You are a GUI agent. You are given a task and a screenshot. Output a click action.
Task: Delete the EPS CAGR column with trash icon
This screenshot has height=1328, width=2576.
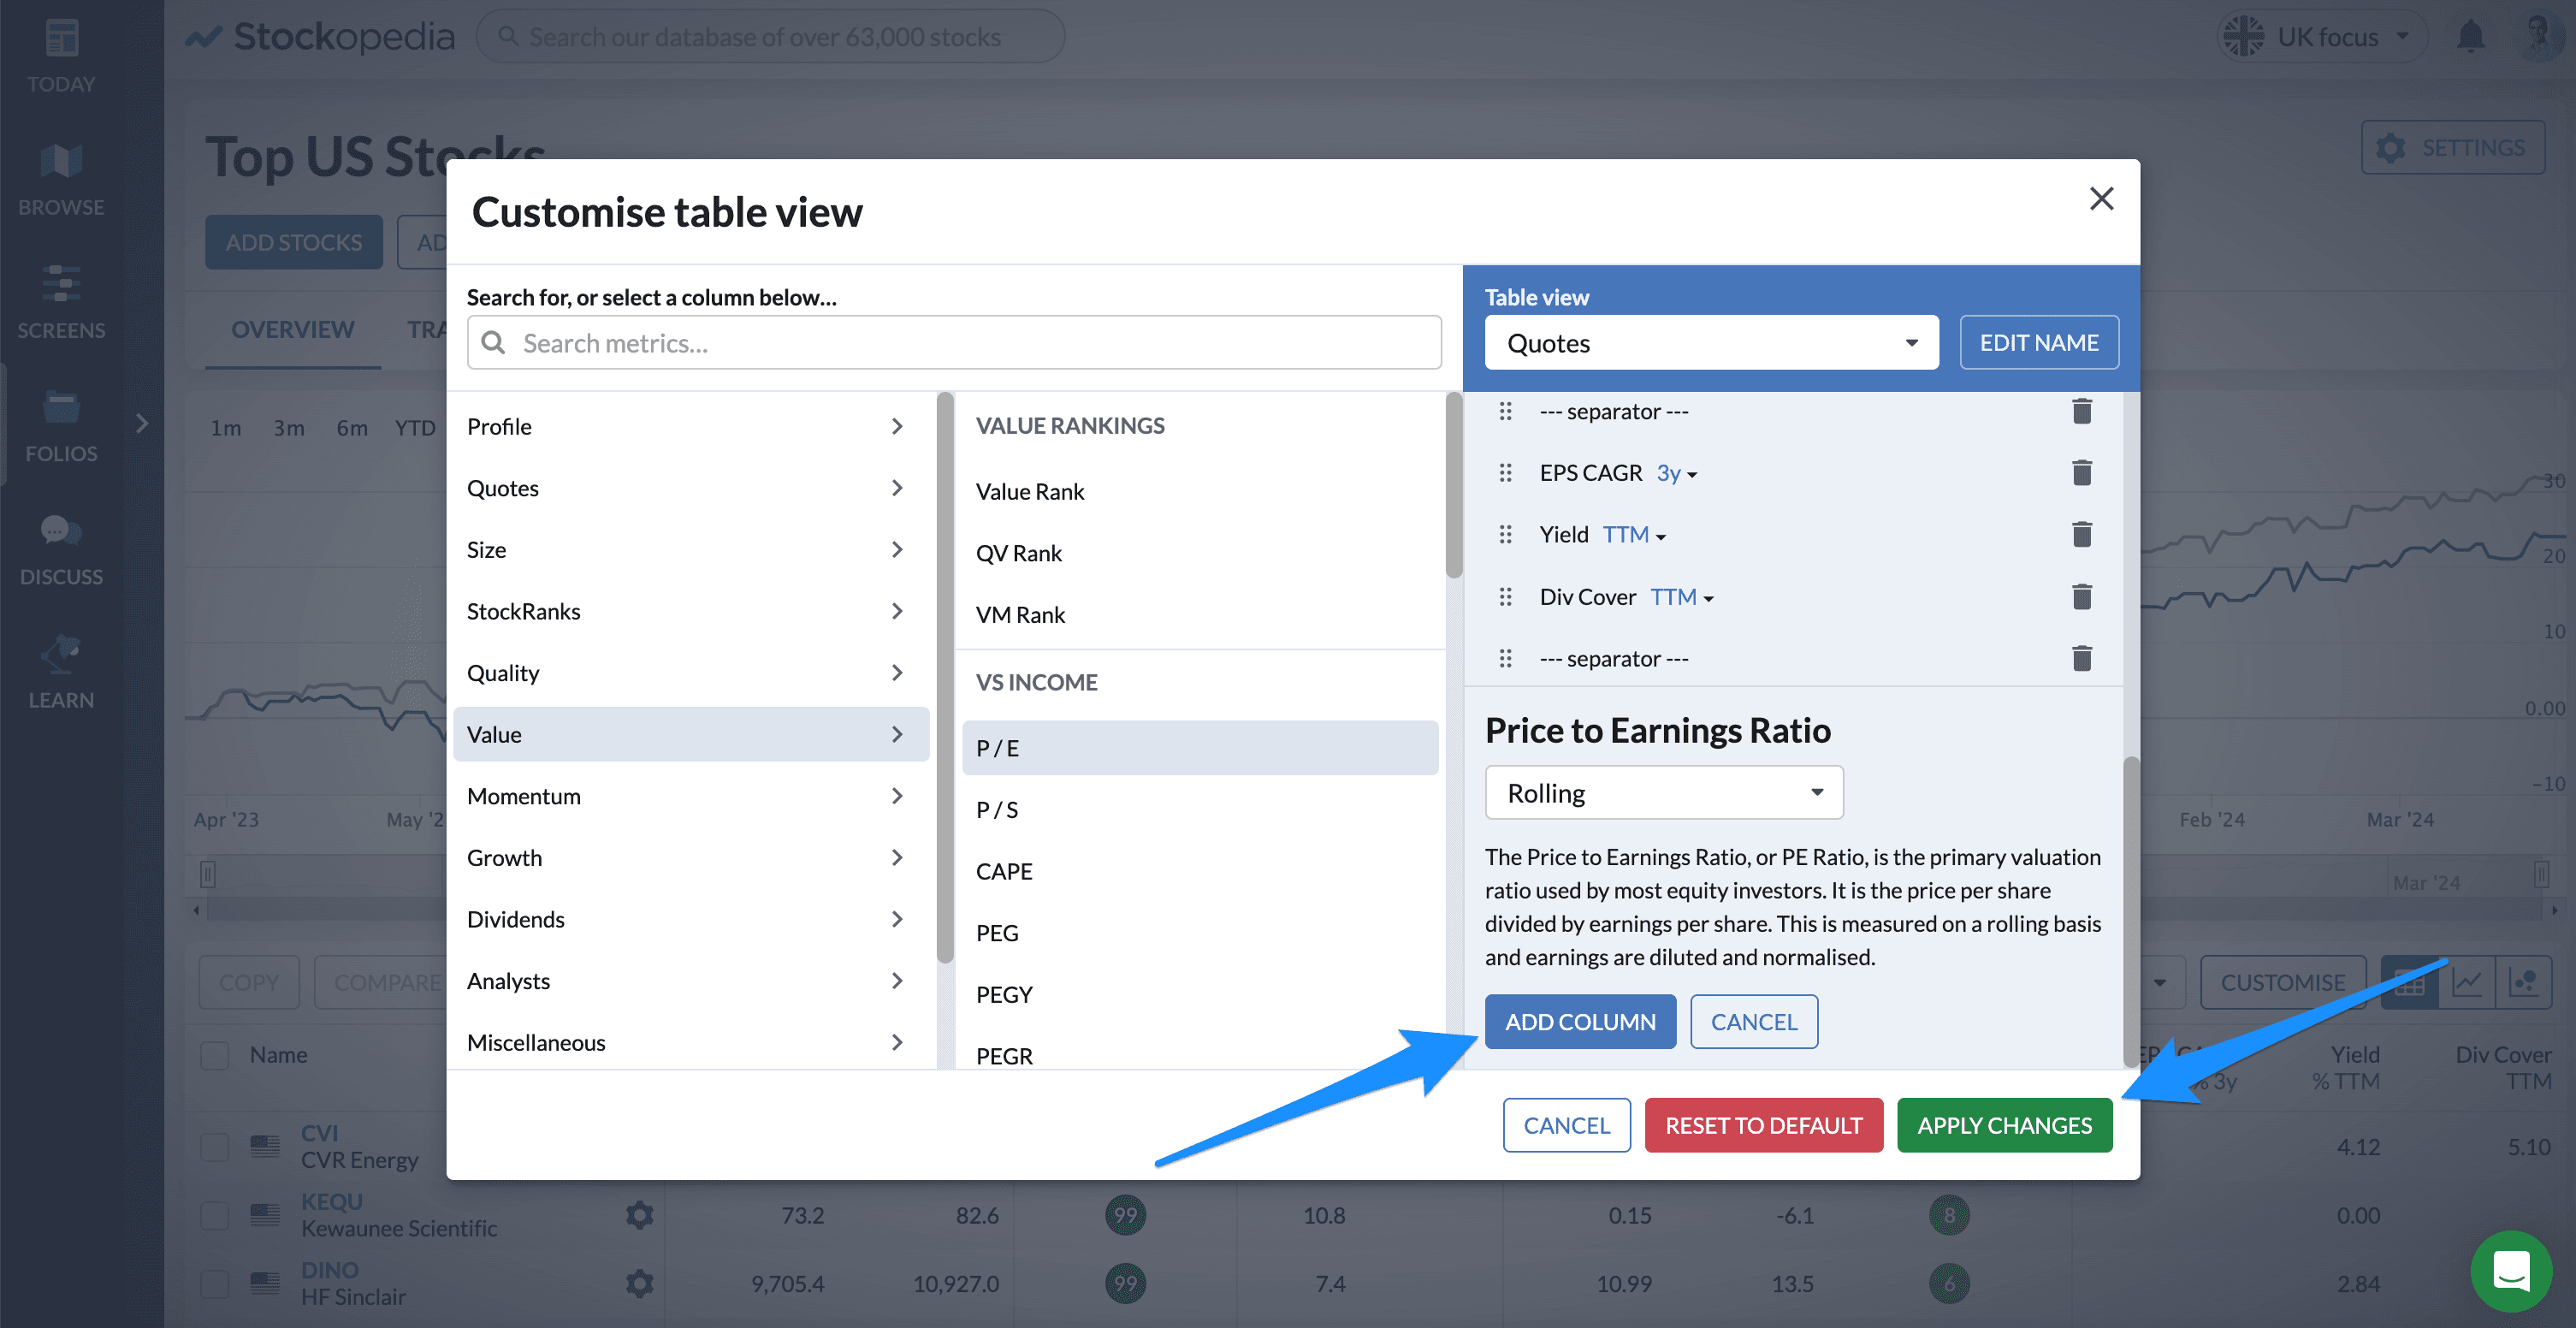click(2081, 473)
